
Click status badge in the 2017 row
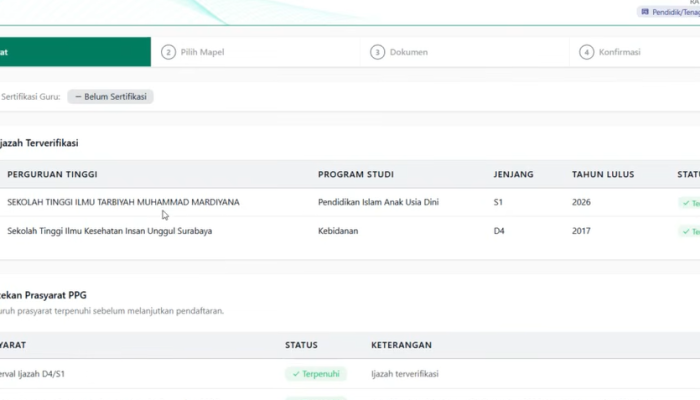coord(689,232)
